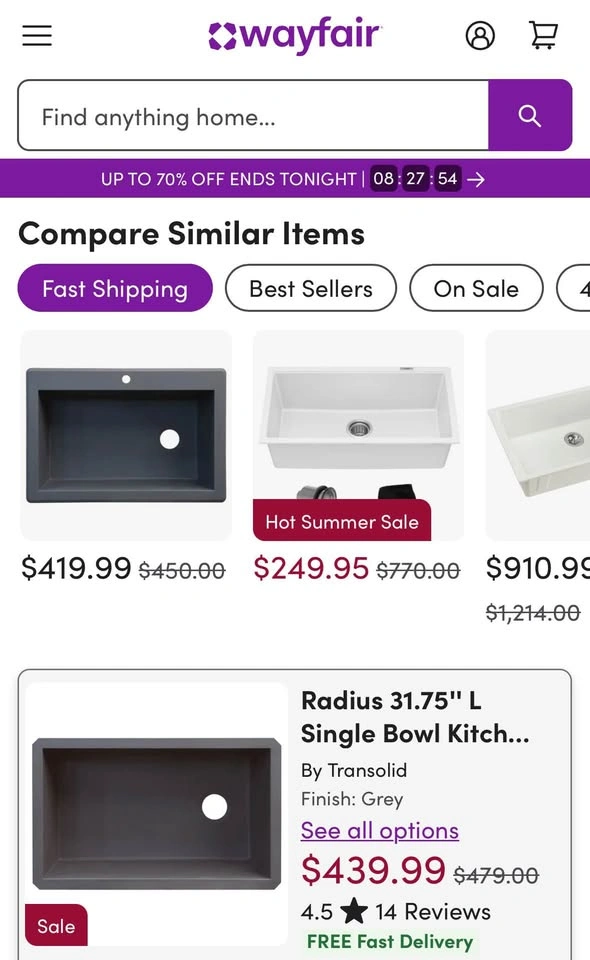
Task: Enable the Best Sellers filter chip
Action: [x=311, y=288]
